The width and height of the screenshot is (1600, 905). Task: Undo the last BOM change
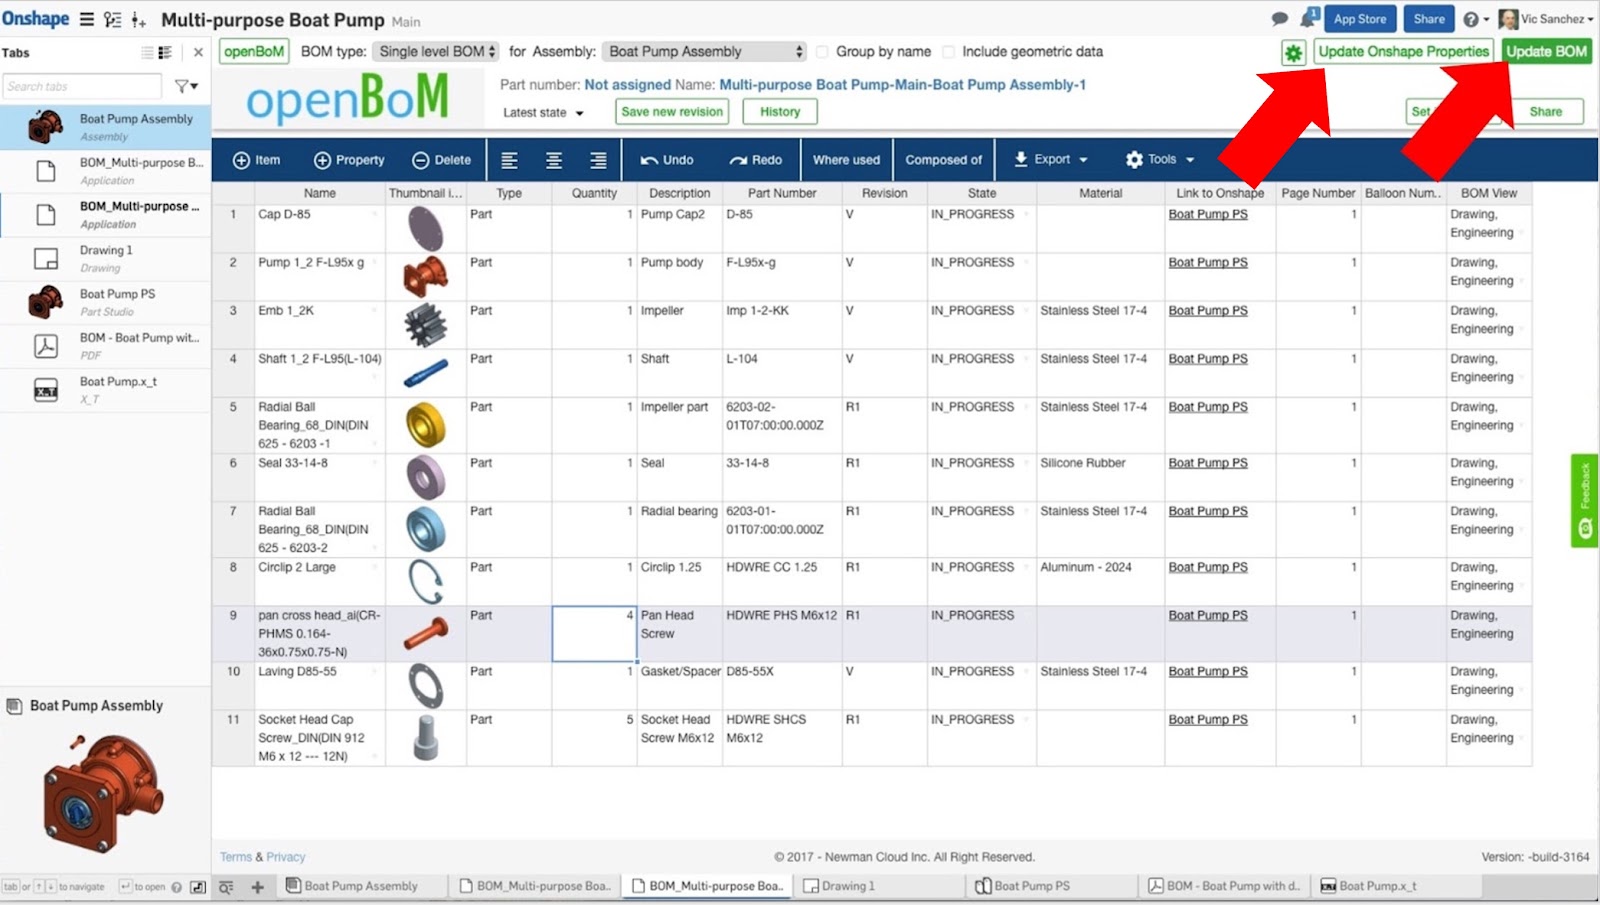coord(667,160)
